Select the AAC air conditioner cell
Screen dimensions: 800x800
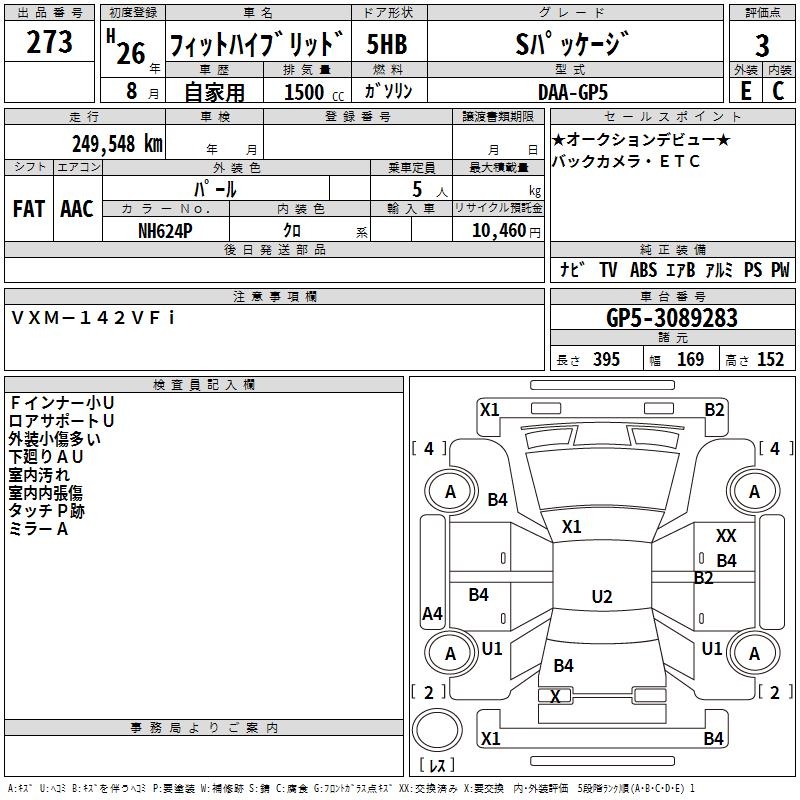77,209
